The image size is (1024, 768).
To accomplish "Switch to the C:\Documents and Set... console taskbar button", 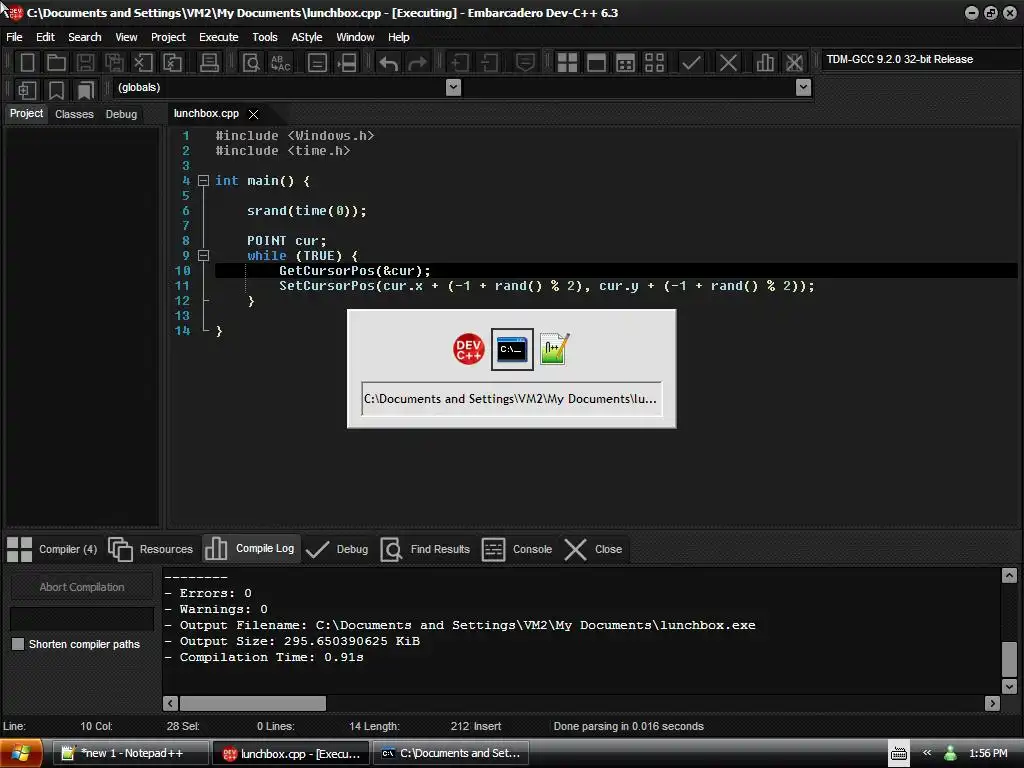I will click(451, 753).
